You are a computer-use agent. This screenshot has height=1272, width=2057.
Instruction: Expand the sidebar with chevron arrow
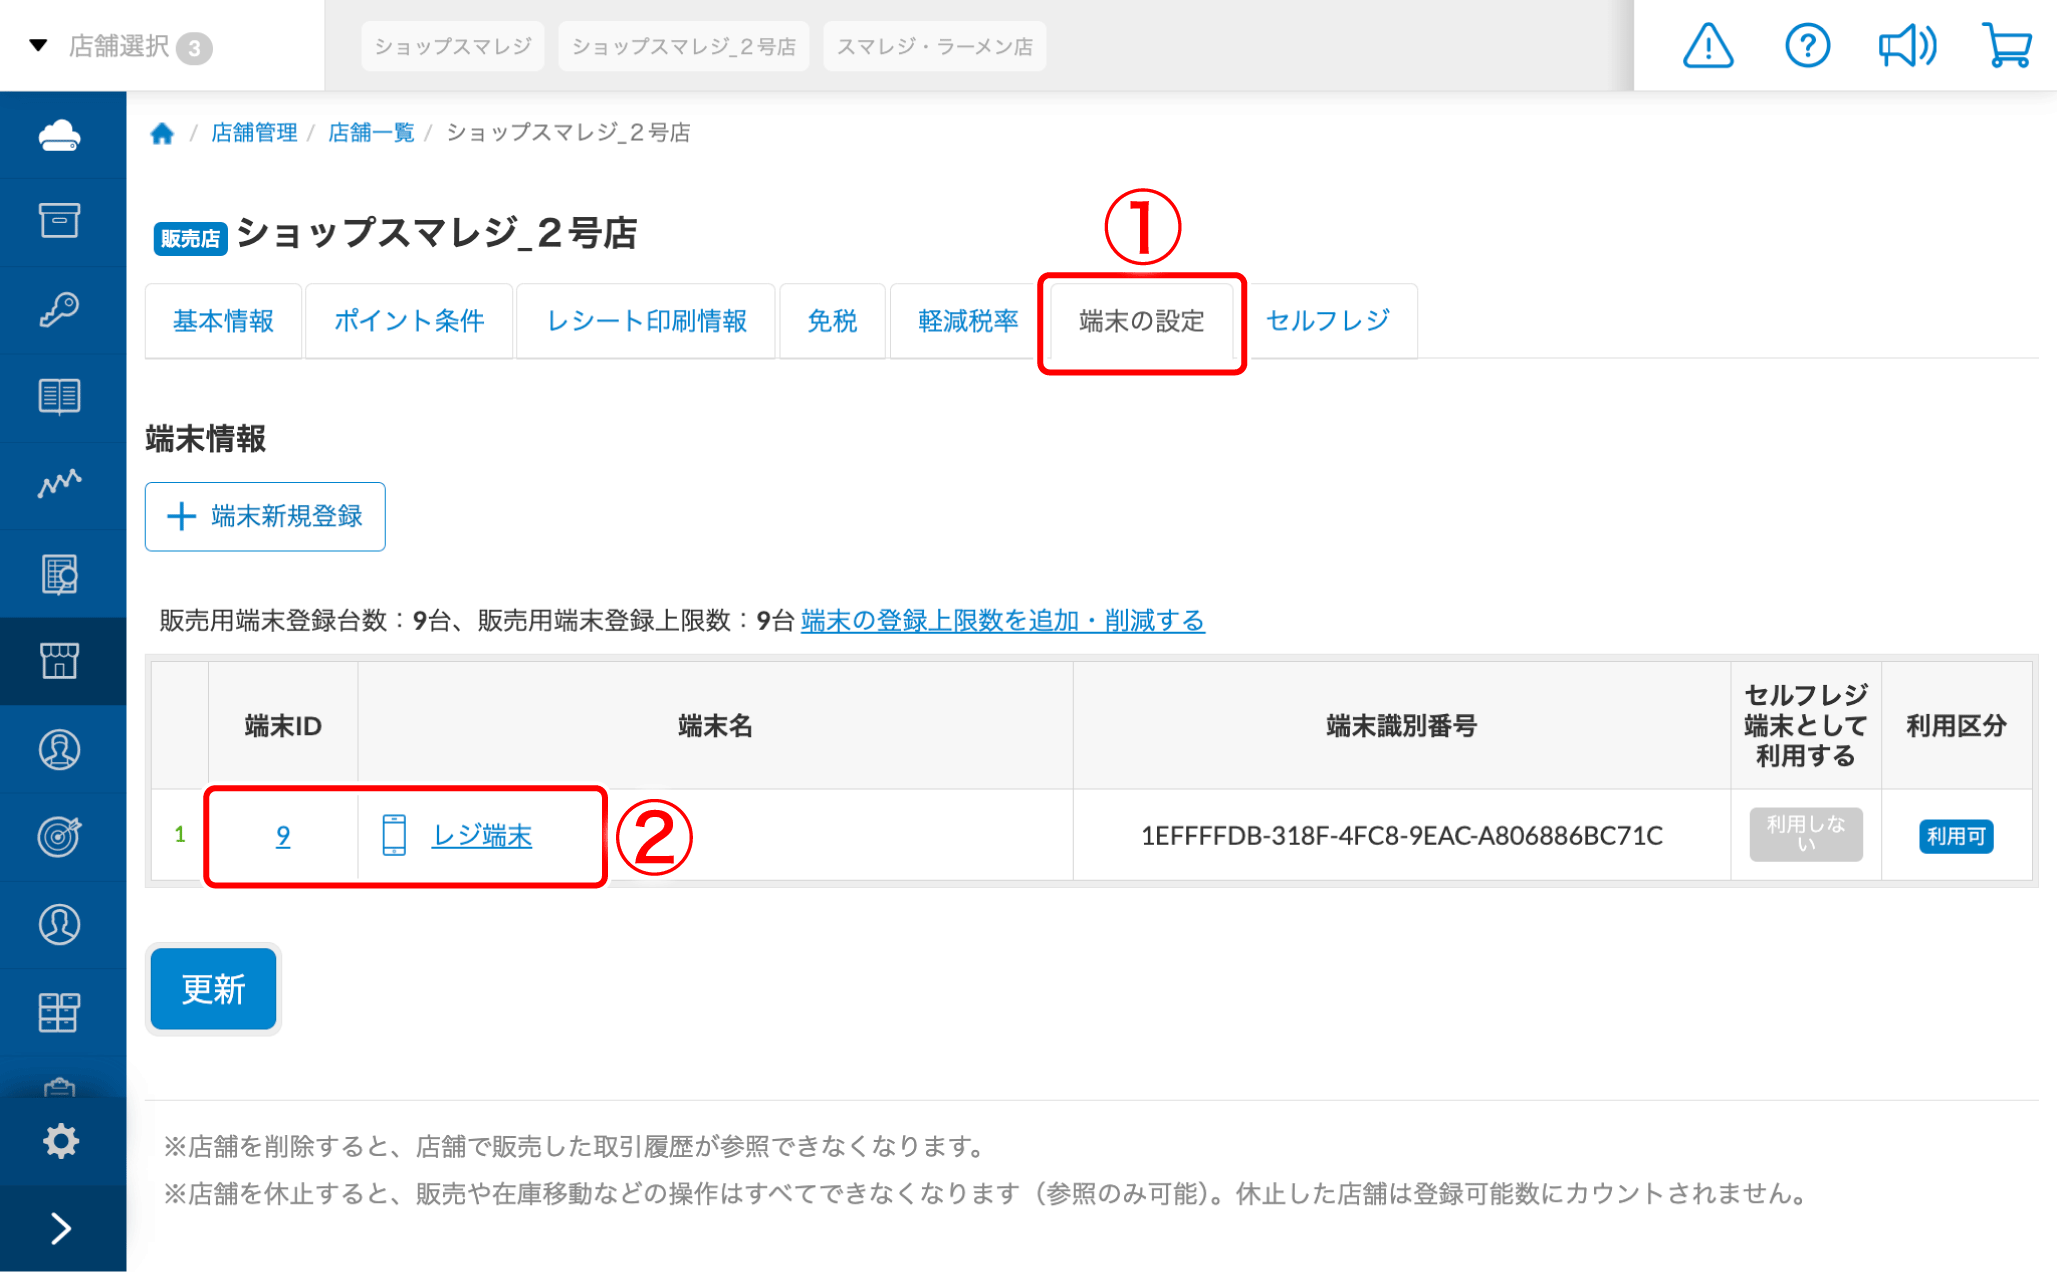tap(61, 1228)
